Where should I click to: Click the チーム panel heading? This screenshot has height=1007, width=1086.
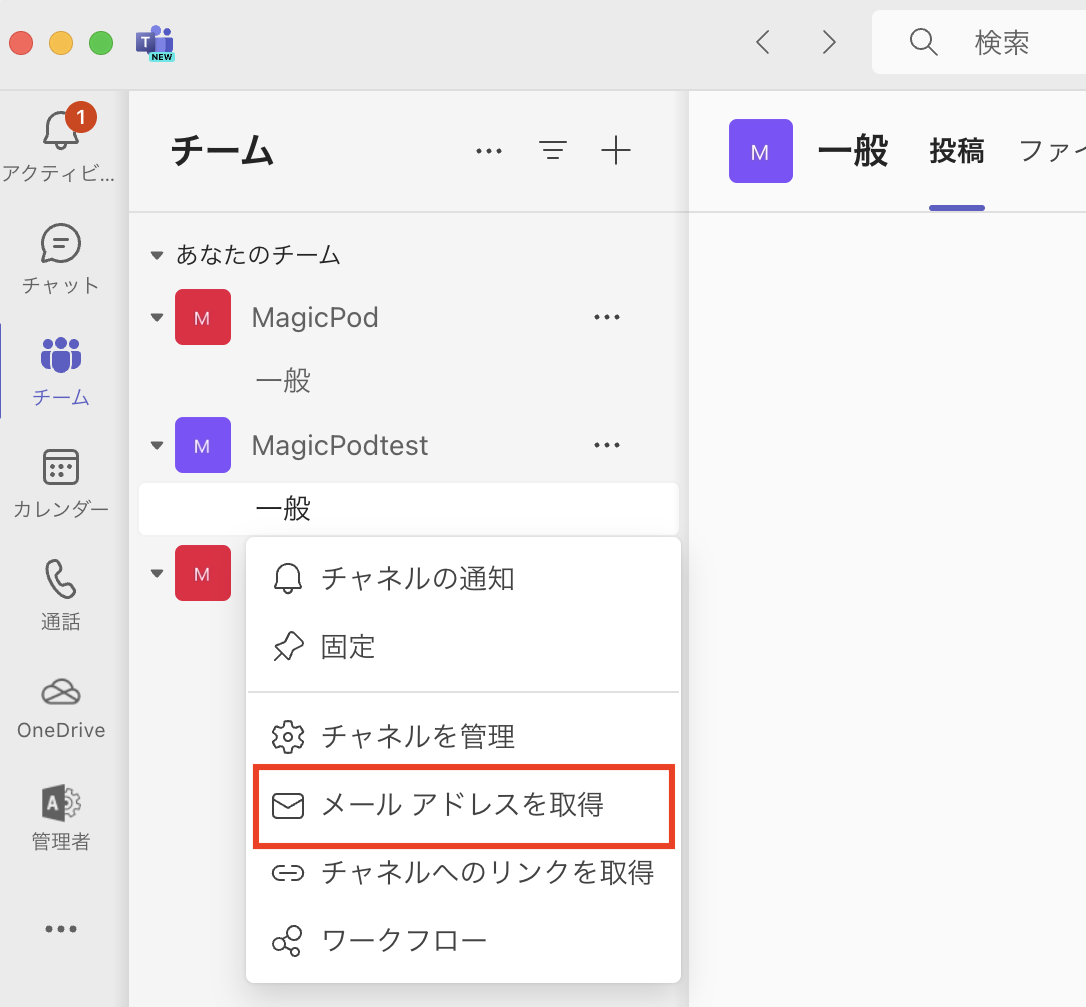(x=222, y=150)
